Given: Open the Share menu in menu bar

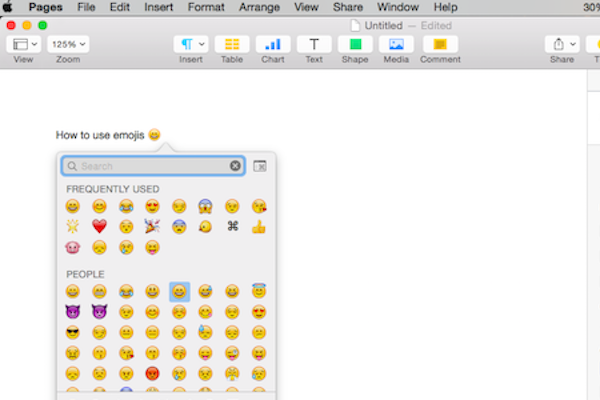Looking at the screenshot, I should [347, 7].
